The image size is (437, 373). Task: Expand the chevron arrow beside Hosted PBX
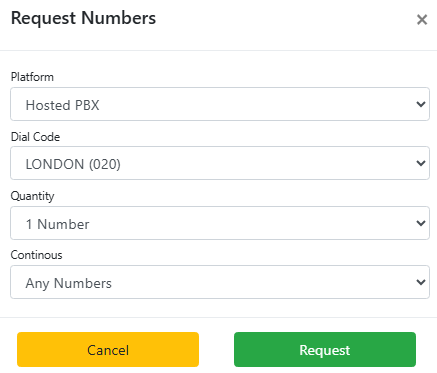tap(421, 104)
